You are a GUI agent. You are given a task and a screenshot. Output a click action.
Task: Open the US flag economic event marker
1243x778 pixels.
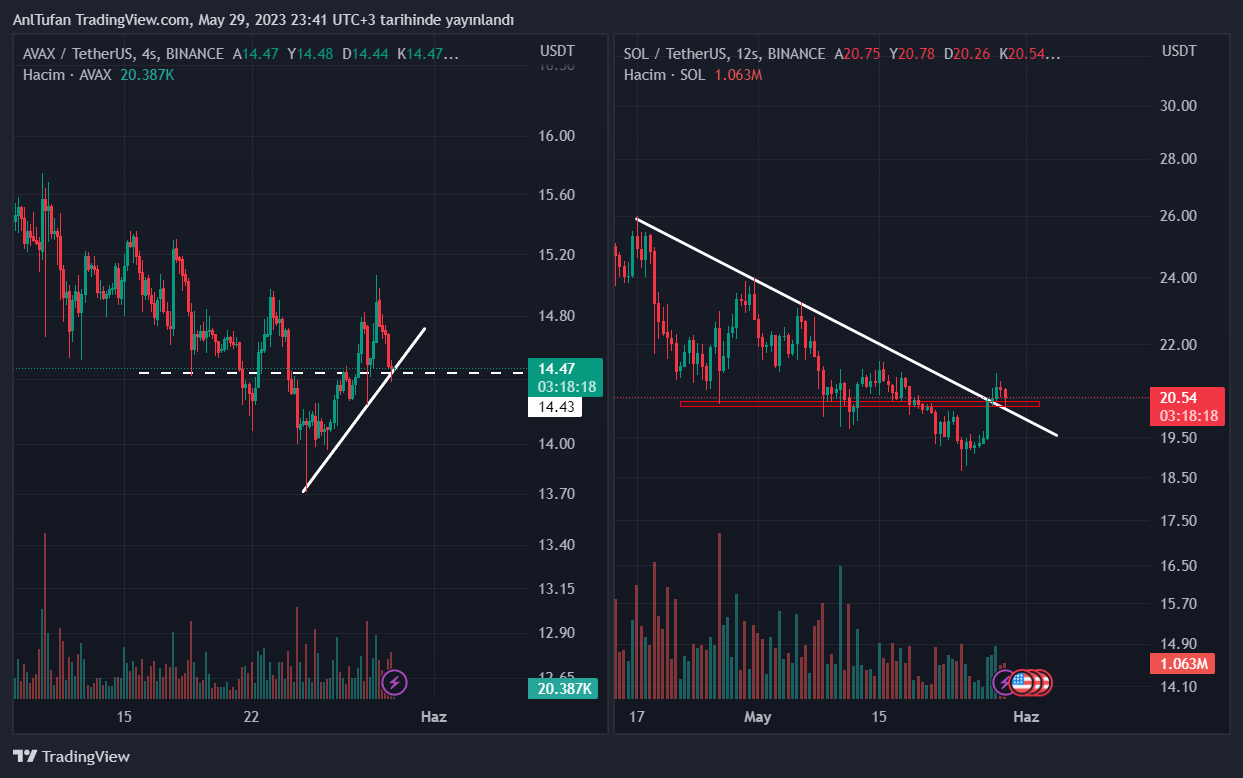click(x=1021, y=683)
